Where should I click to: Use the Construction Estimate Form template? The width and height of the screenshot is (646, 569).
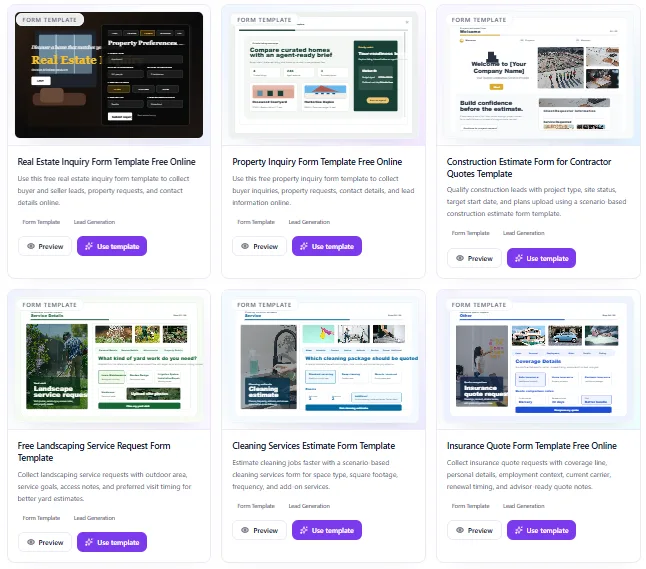click(541, 258)
